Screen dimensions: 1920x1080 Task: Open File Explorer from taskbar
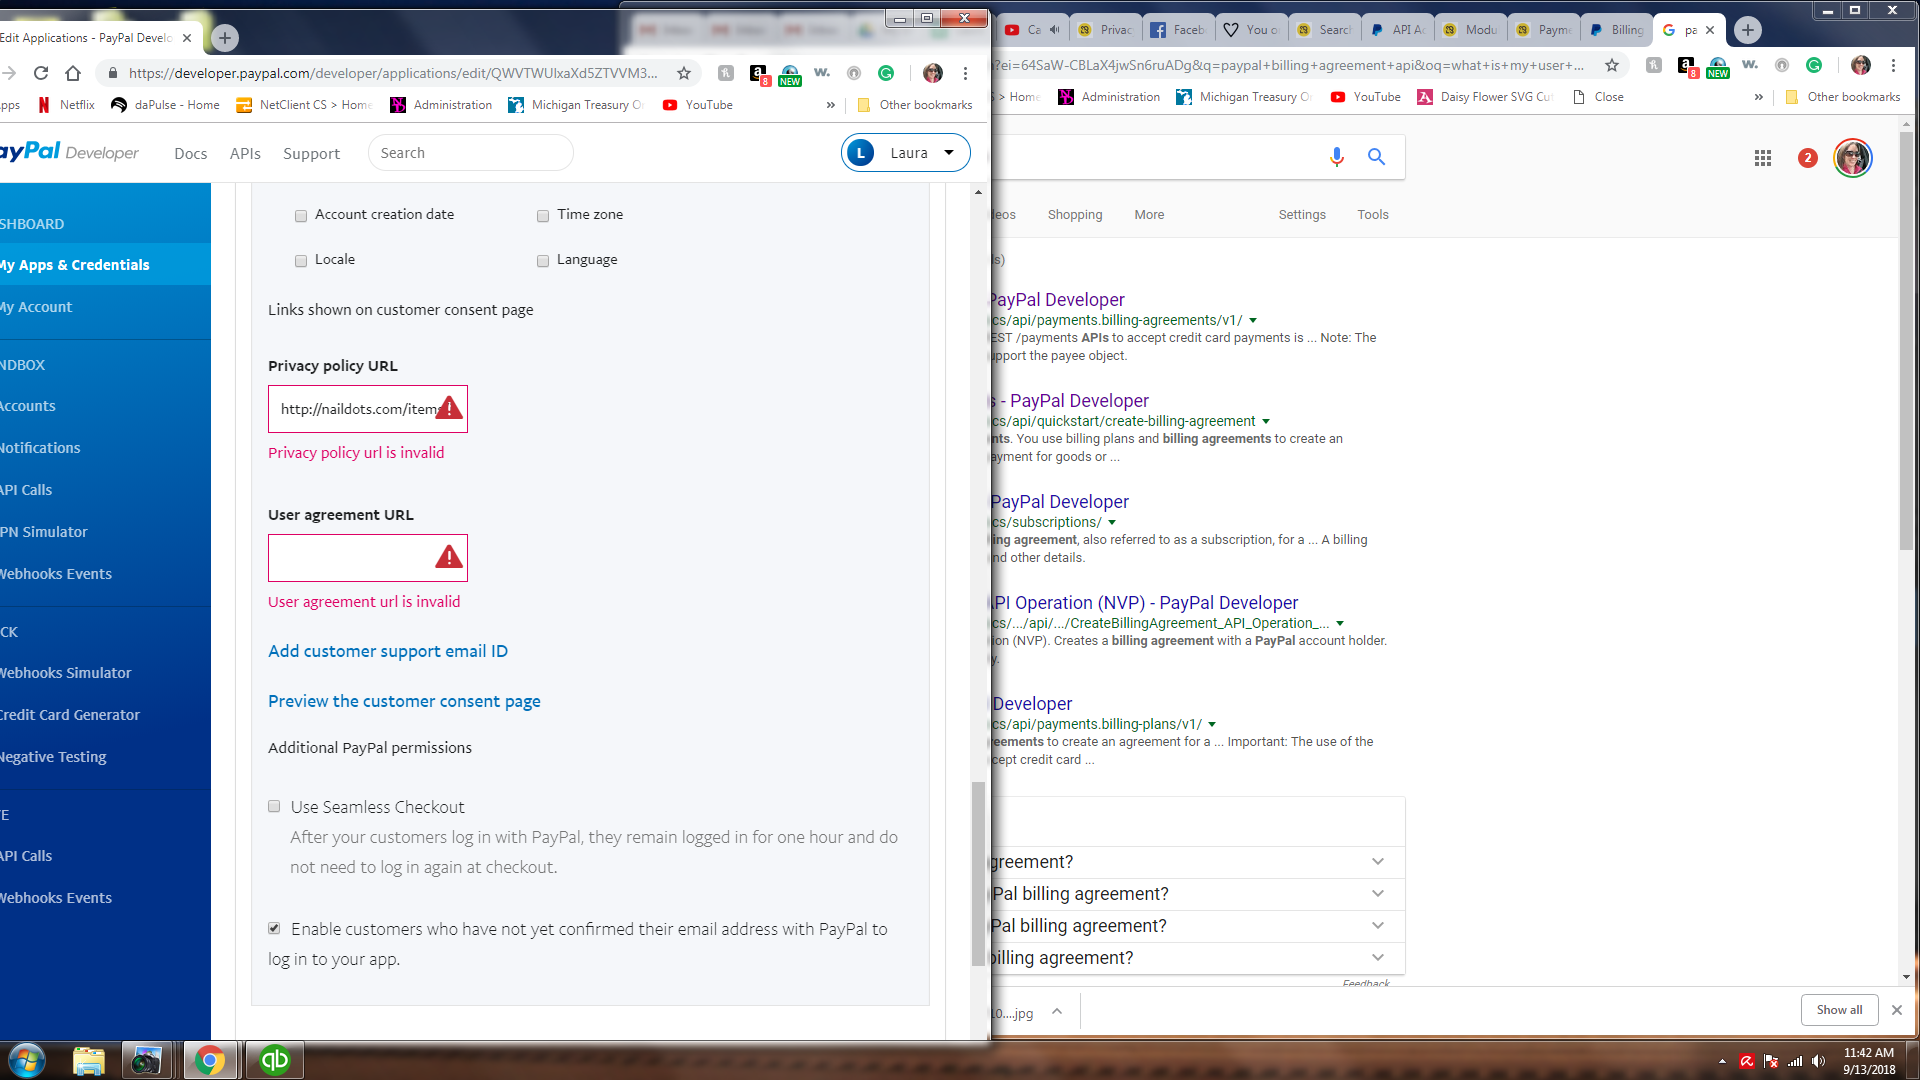pos(89,1060)
